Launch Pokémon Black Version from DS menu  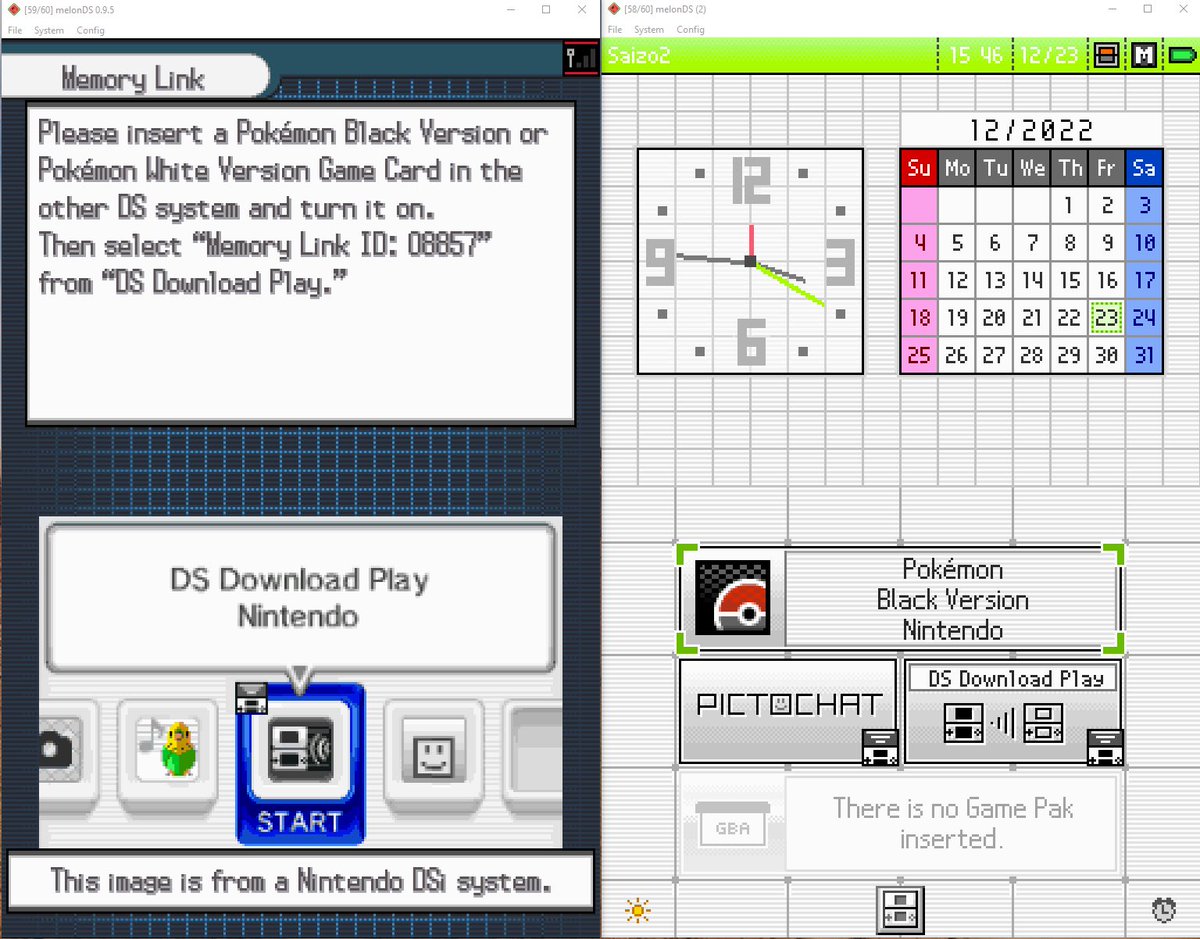pyautogui.click(x=900, y=599)
